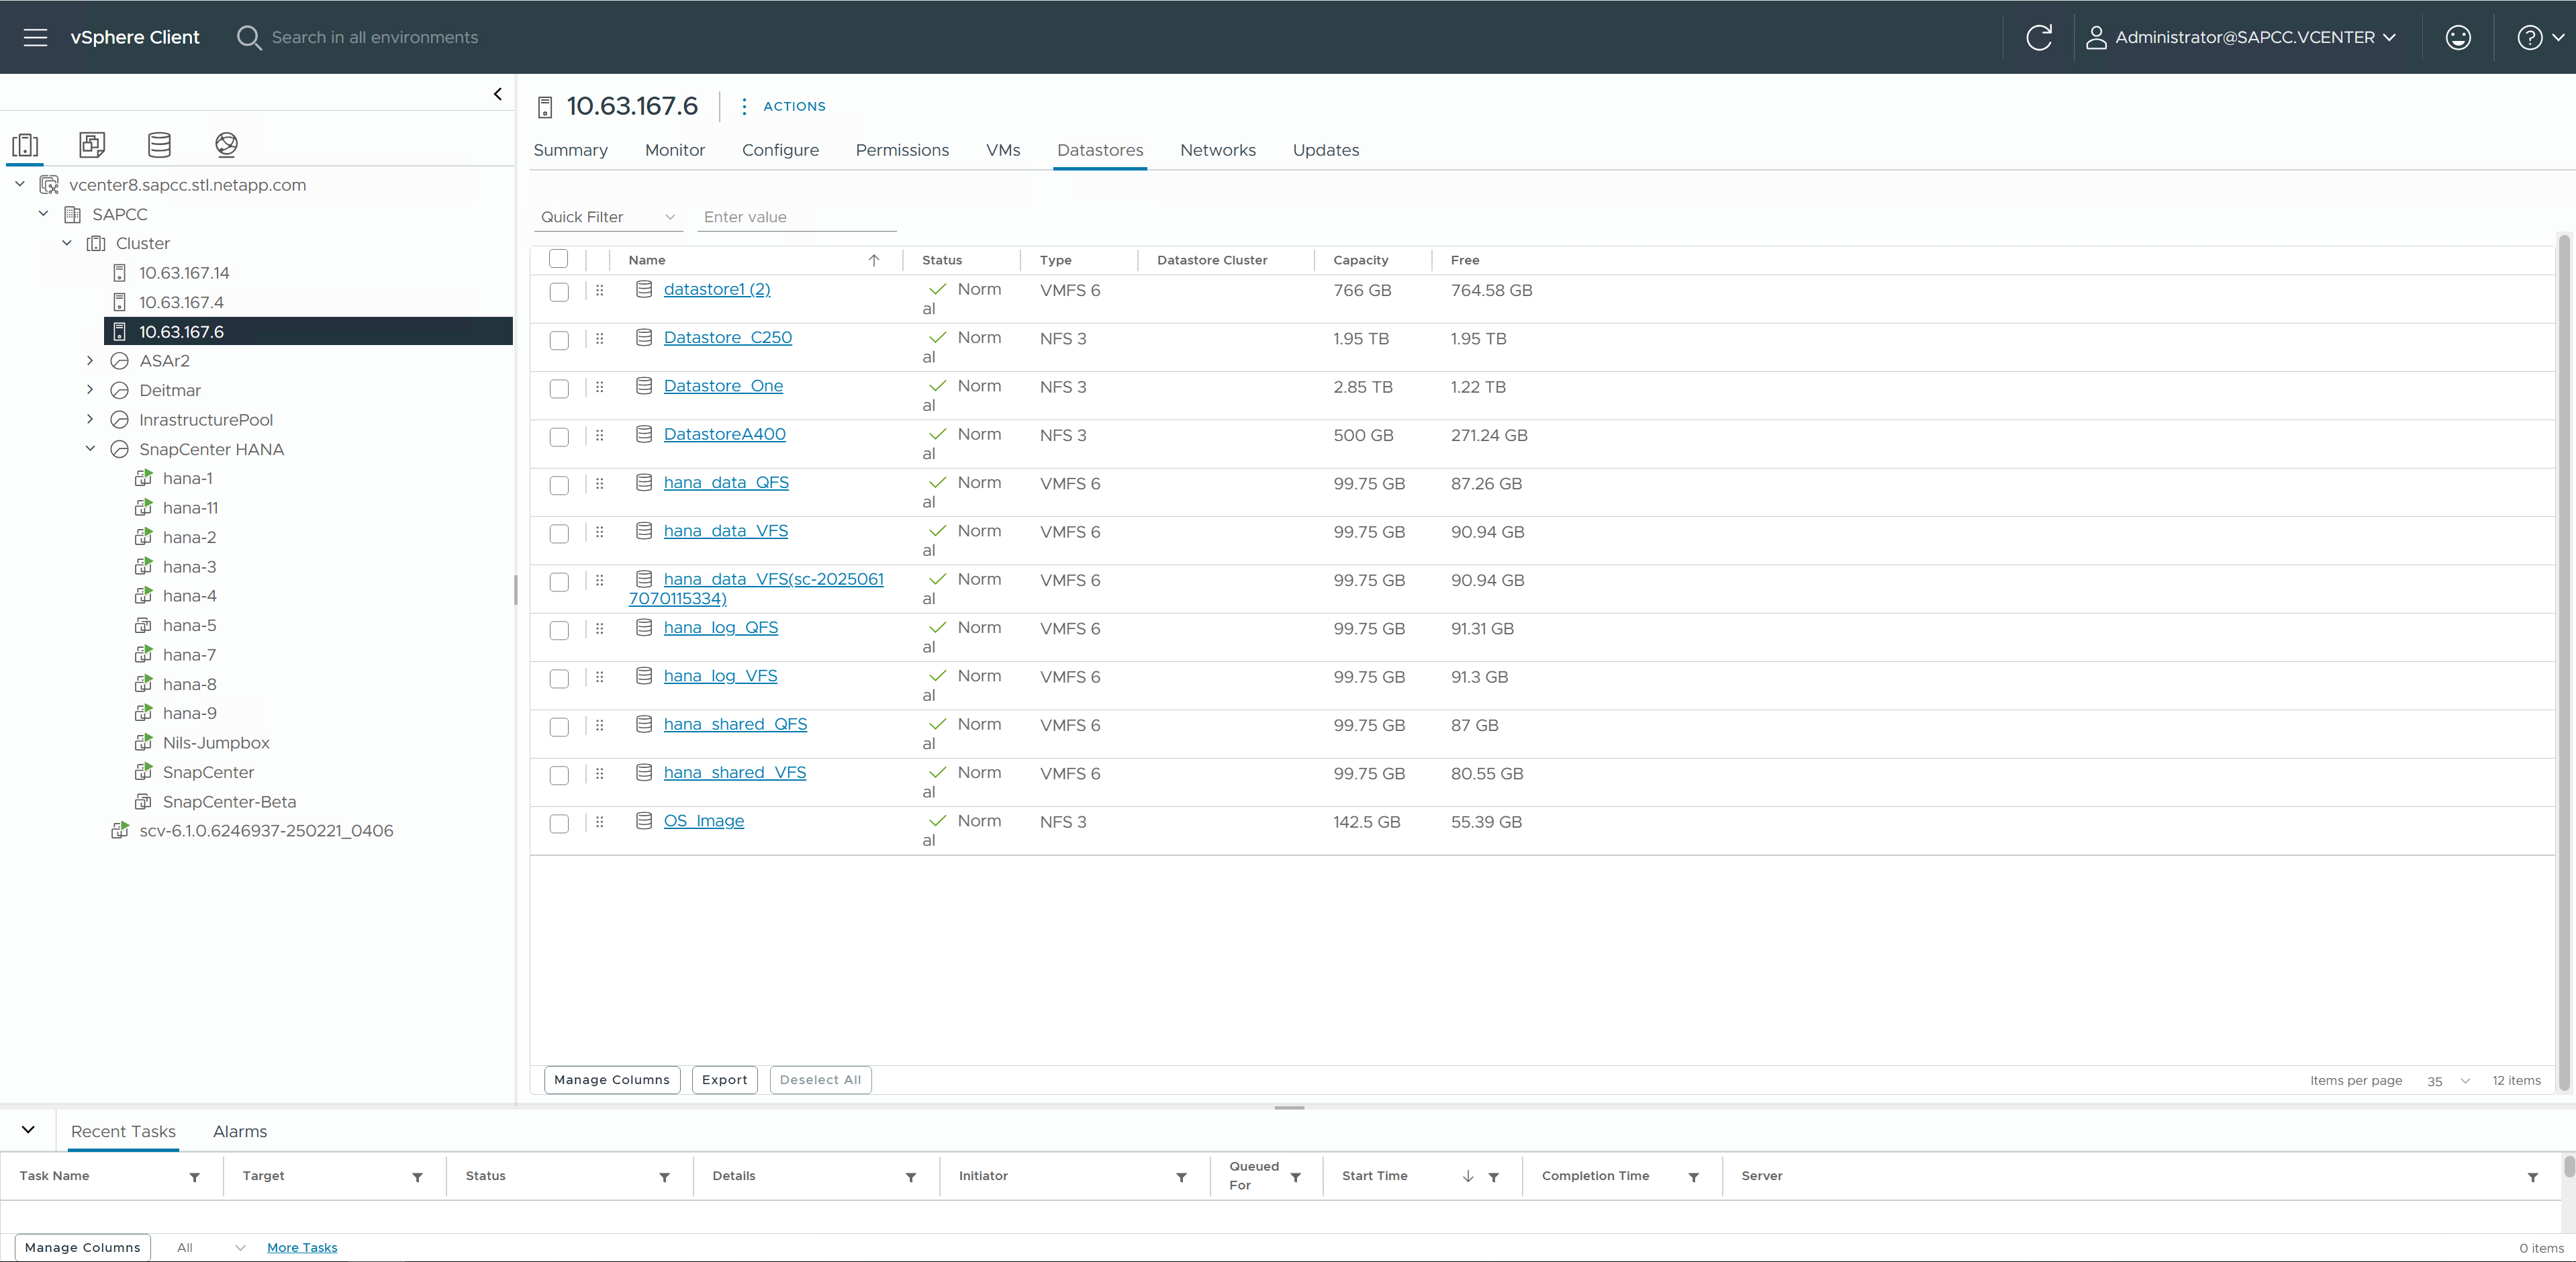2576x1262 pixels.
Task: Open the smiley feedback icon
Action: 2457,37
